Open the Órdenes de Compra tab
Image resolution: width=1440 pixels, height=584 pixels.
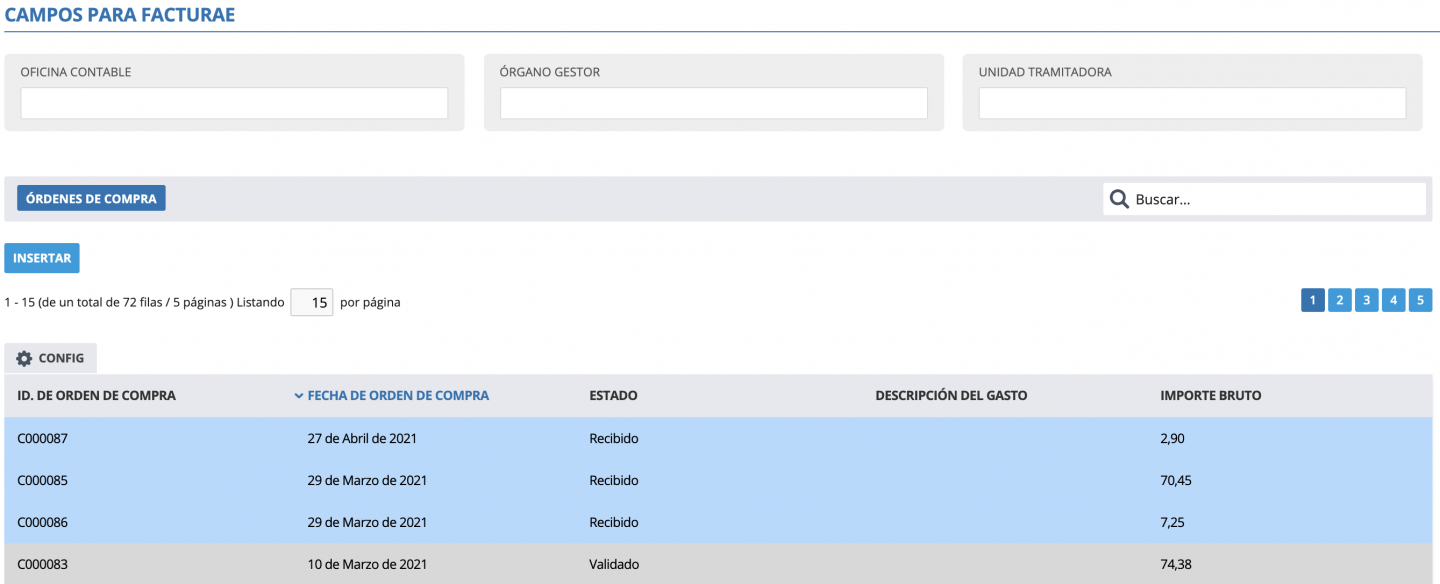tap(91, 199)
